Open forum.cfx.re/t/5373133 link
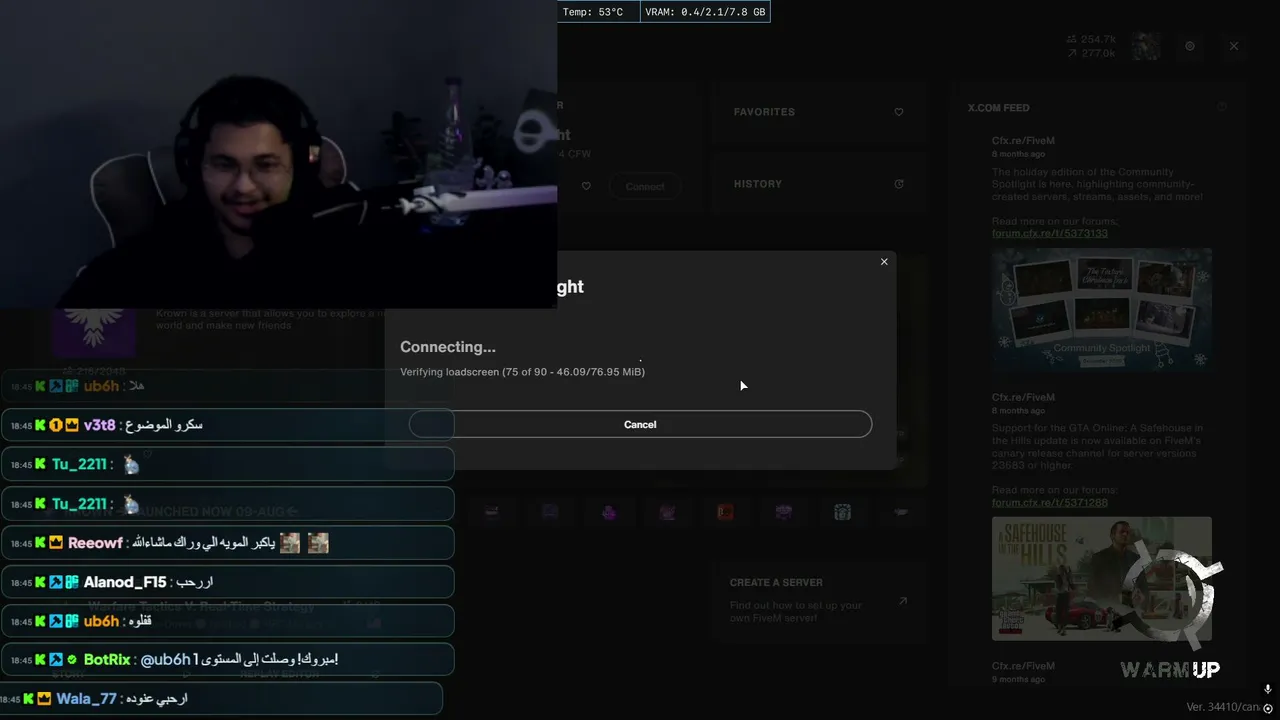This screenshot has width=1280, height=720. coord(1050,233)
